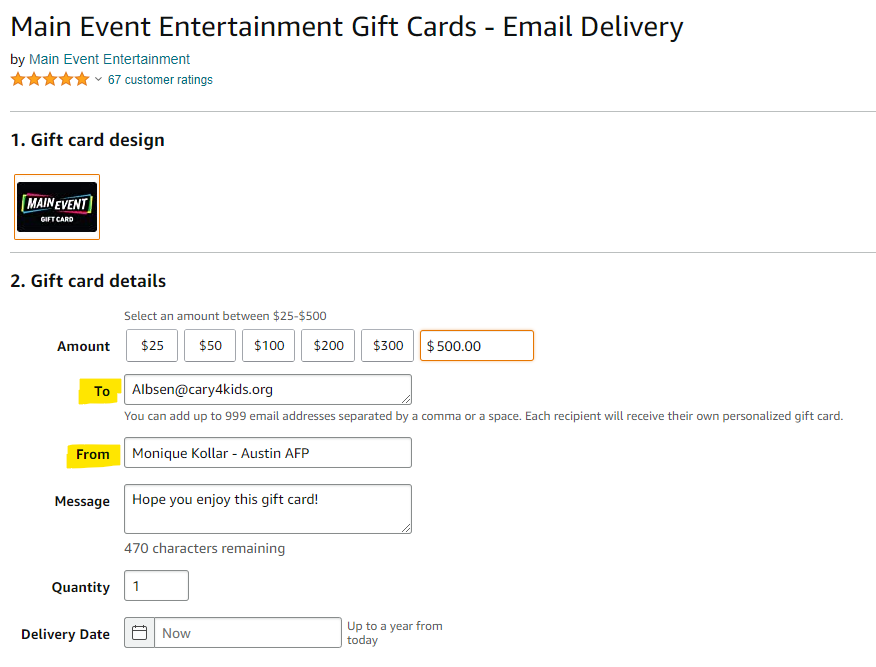Select the Main Event gift card design
876x667 pixels.
tap(57, 207)
